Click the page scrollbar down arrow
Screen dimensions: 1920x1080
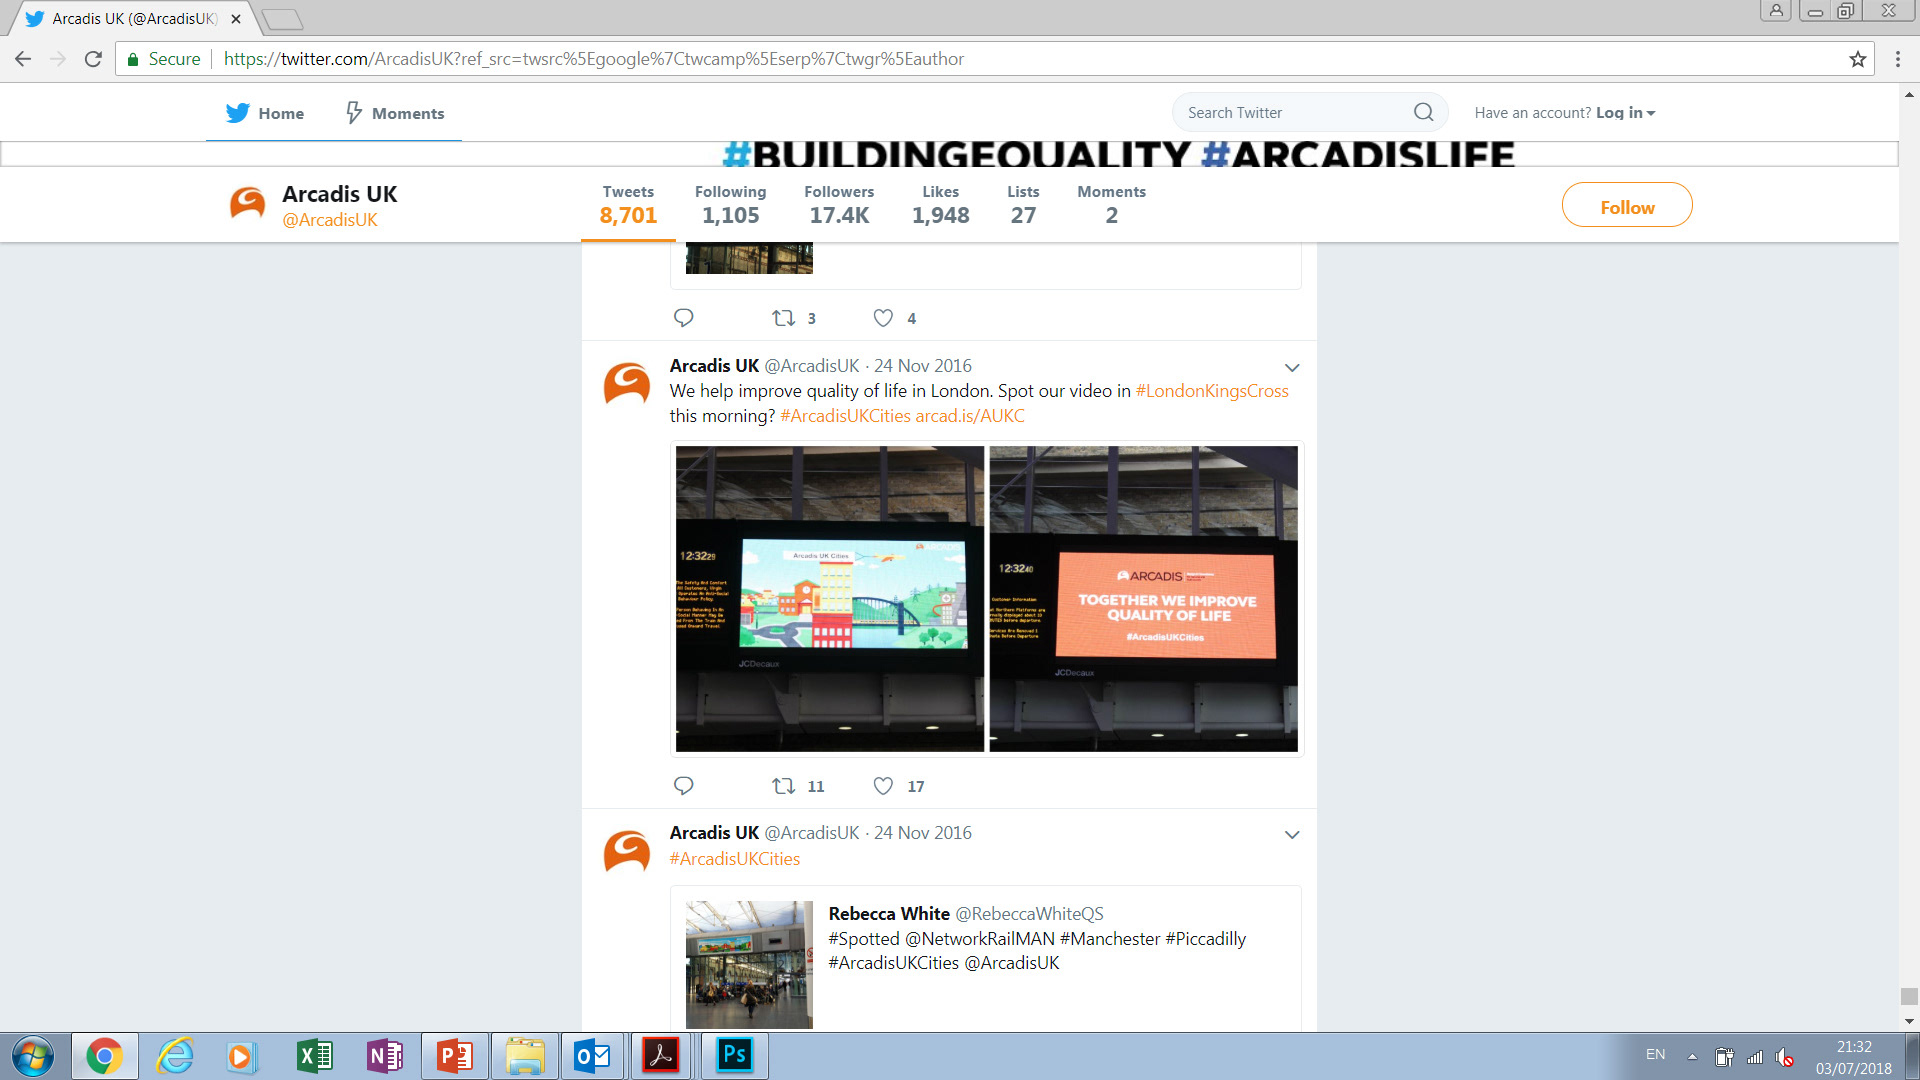(1909, 1022)
